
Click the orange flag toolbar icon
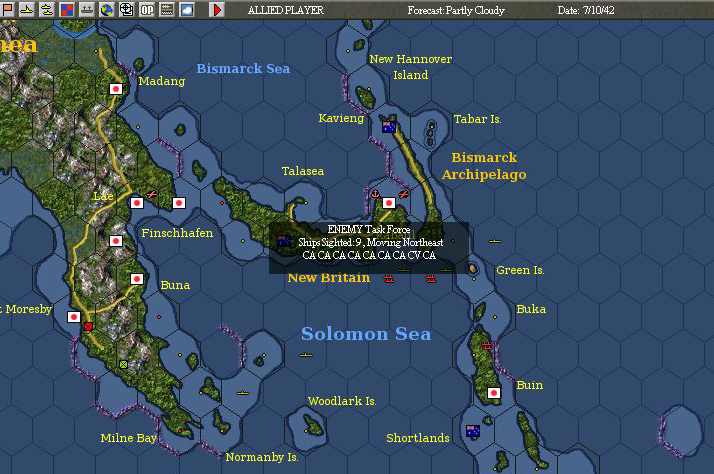click(x=7, y=10)
